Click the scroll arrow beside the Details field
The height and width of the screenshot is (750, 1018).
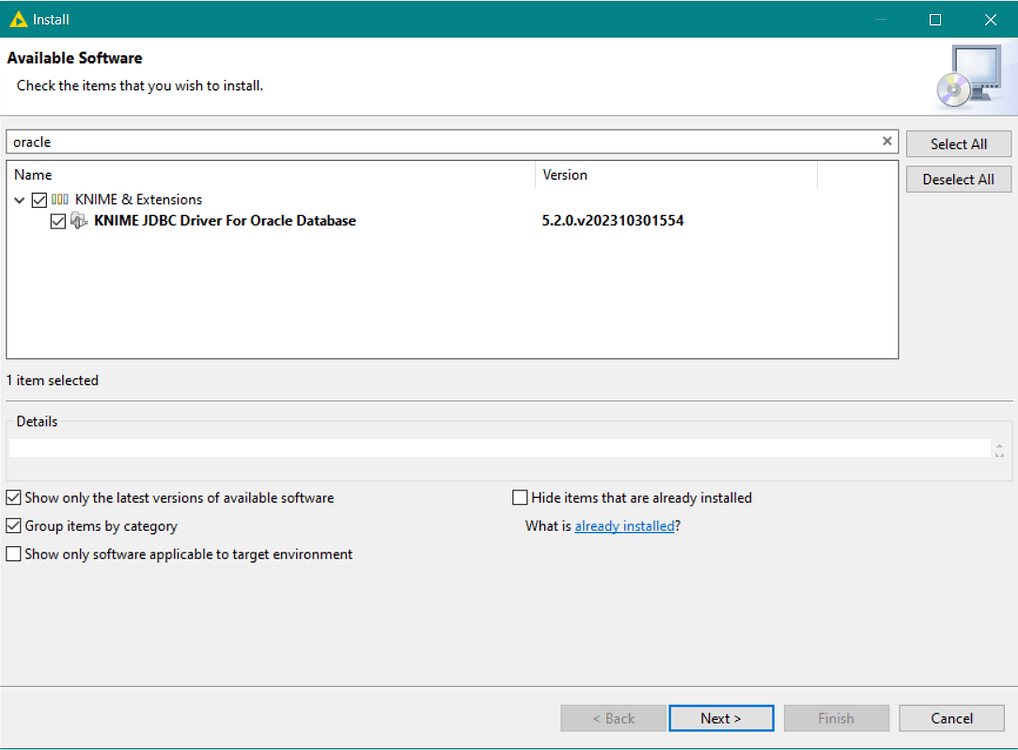tap(999, 449)
